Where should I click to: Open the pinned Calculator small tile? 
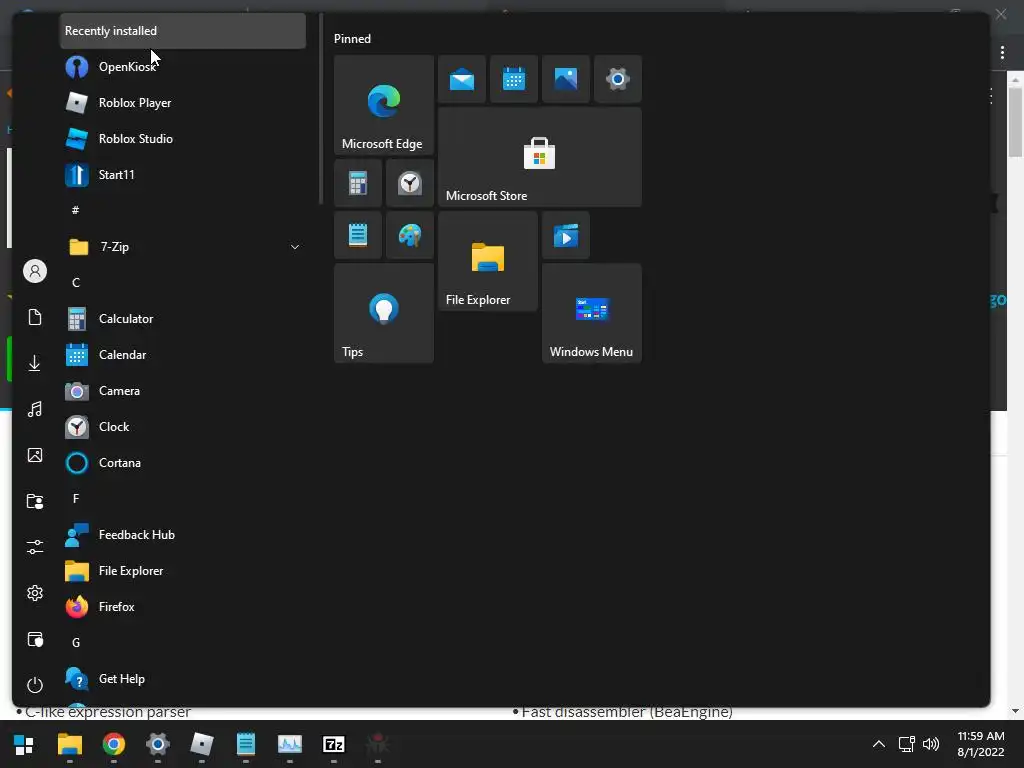click(358, 183)
